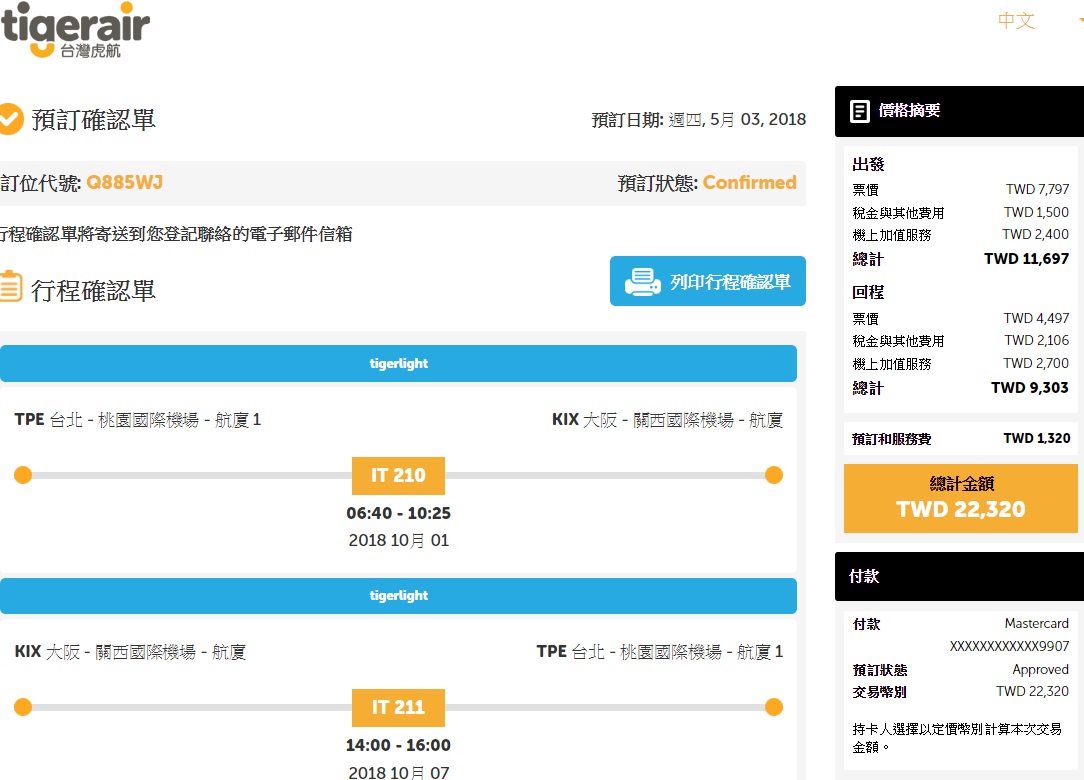The height and width of the screenshot is (780, 1084).
Task: Click the orange checkmark beside 預訂確認單
Action: [x=10, y=119]
